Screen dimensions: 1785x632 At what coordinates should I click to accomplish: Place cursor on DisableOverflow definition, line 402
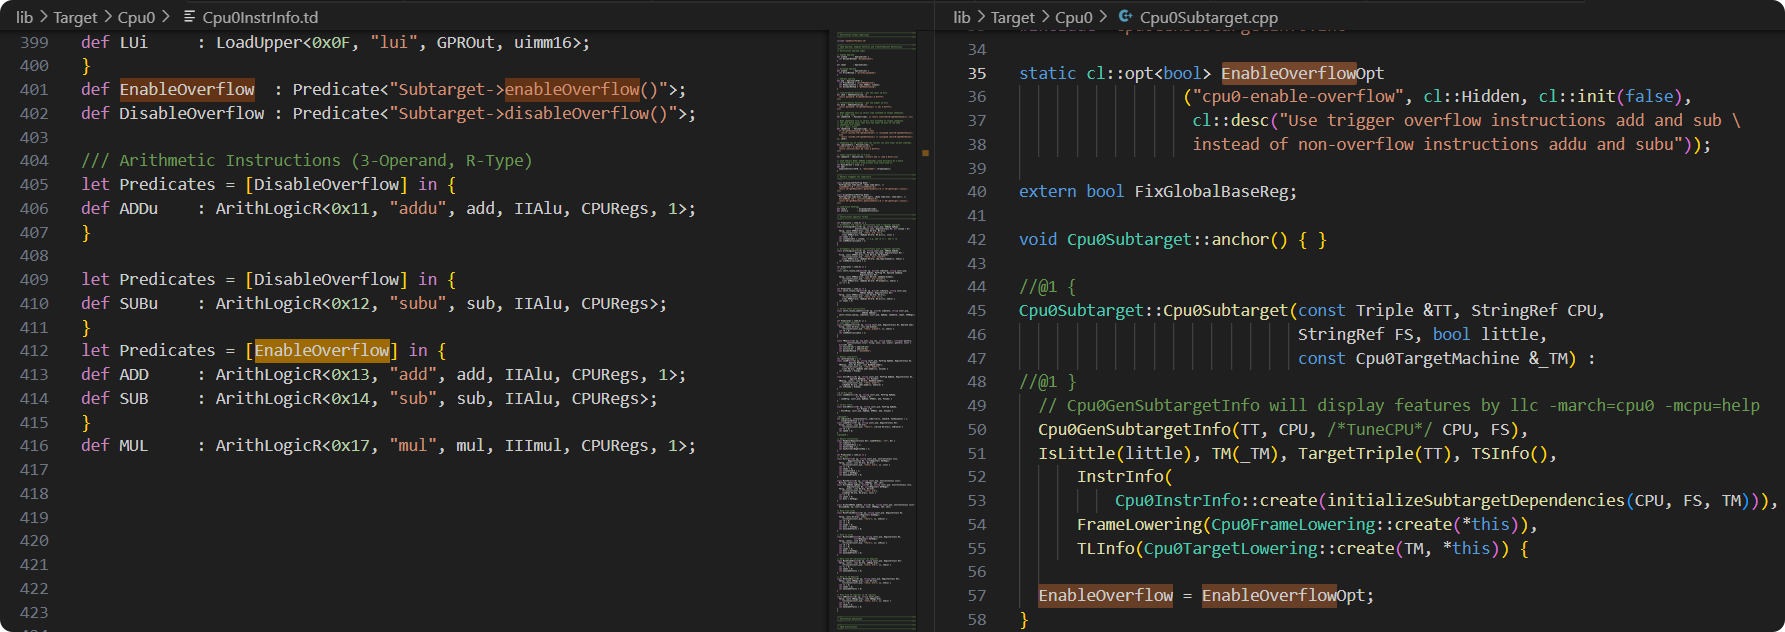tap(191, 114)
